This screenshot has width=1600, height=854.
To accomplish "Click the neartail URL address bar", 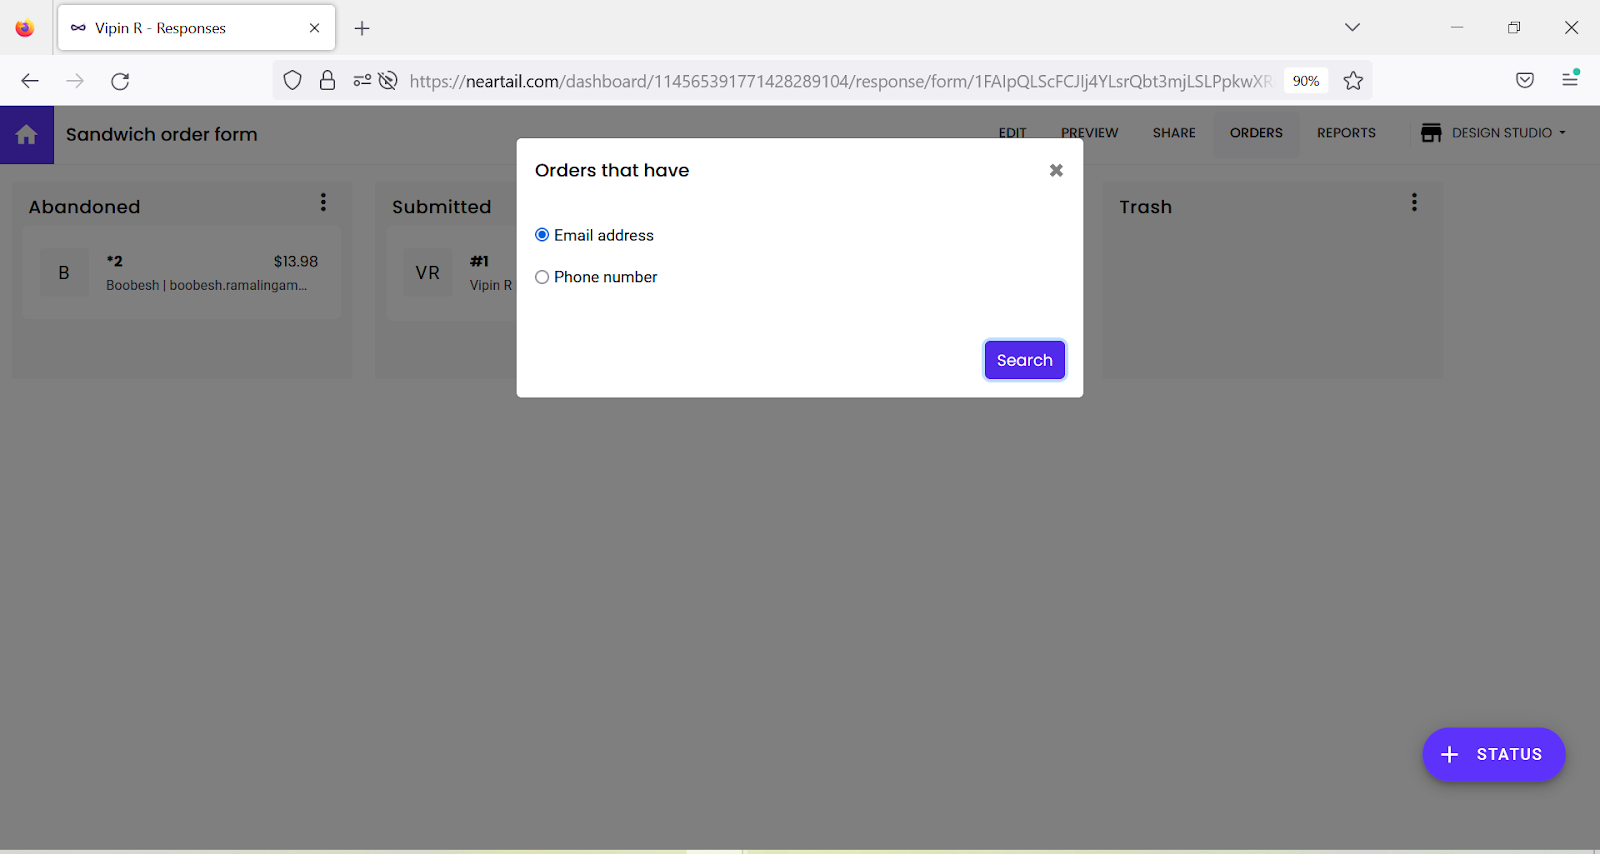I will tap(840, 81).
